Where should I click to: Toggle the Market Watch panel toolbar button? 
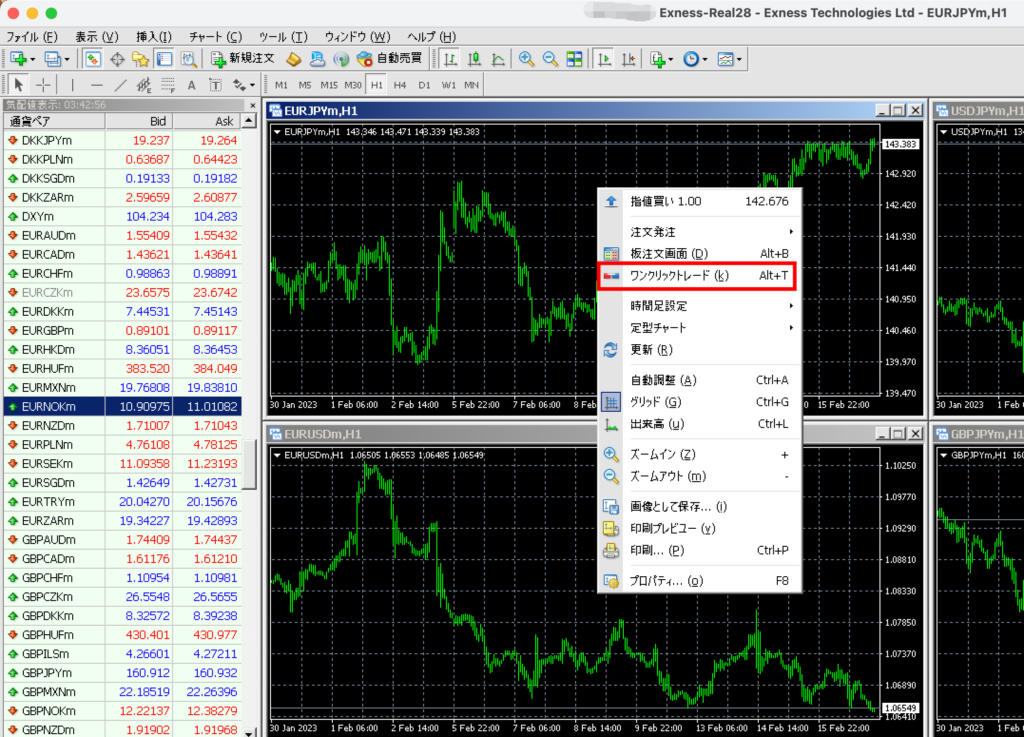click(93, 59)
